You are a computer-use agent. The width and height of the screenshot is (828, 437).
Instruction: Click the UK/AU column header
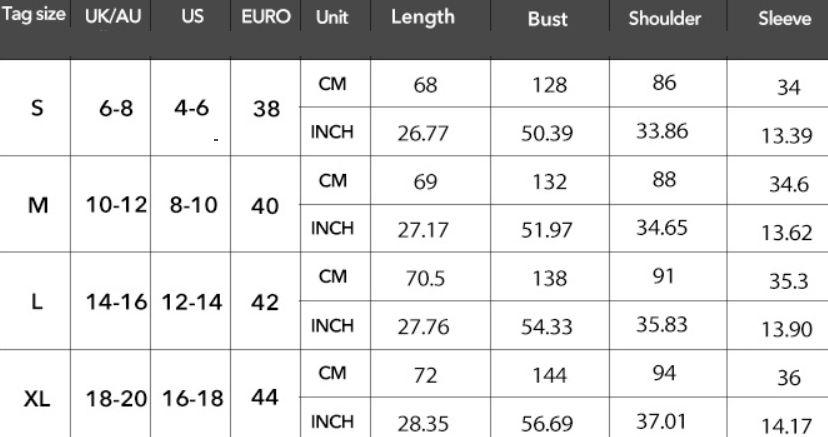point(111,20)
